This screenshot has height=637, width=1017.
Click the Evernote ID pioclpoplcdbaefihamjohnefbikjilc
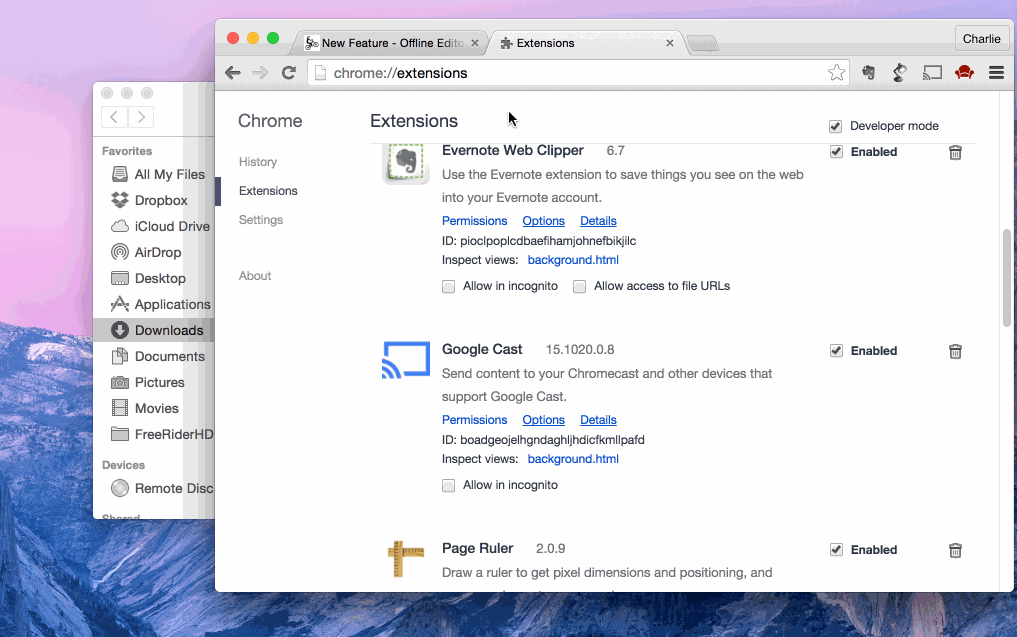[548, 241]
